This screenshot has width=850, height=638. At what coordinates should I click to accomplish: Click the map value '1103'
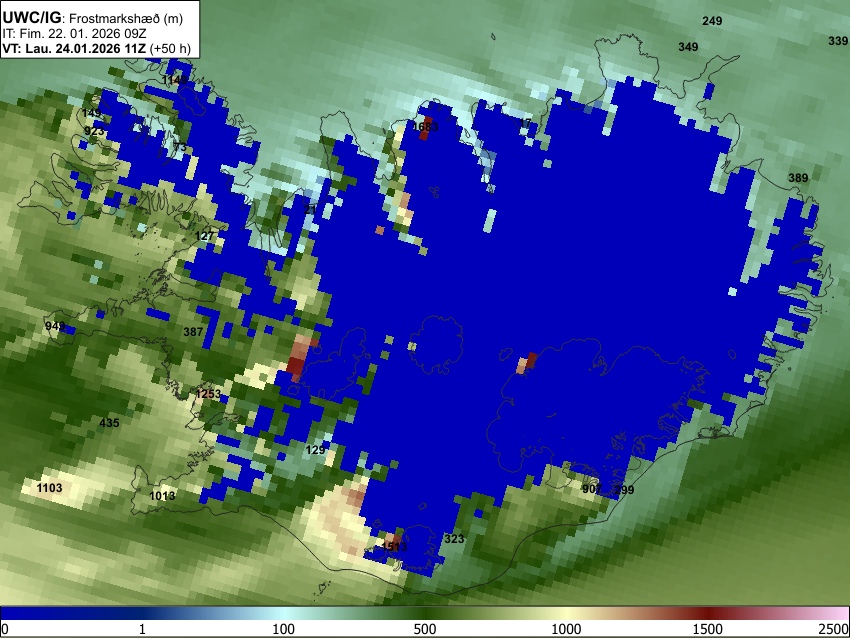(x=49, y=488)
